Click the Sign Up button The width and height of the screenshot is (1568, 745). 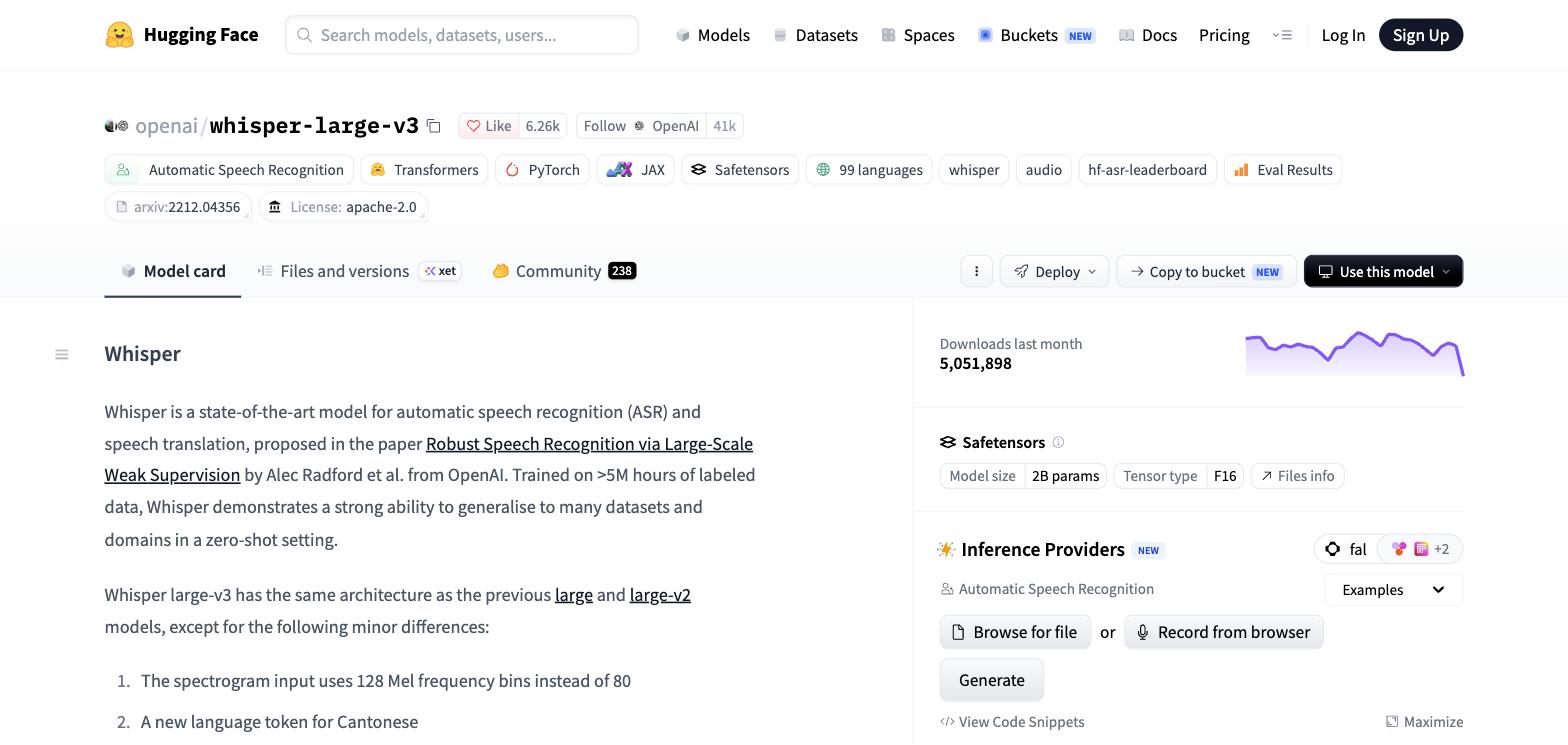[x=1421, y=35]
